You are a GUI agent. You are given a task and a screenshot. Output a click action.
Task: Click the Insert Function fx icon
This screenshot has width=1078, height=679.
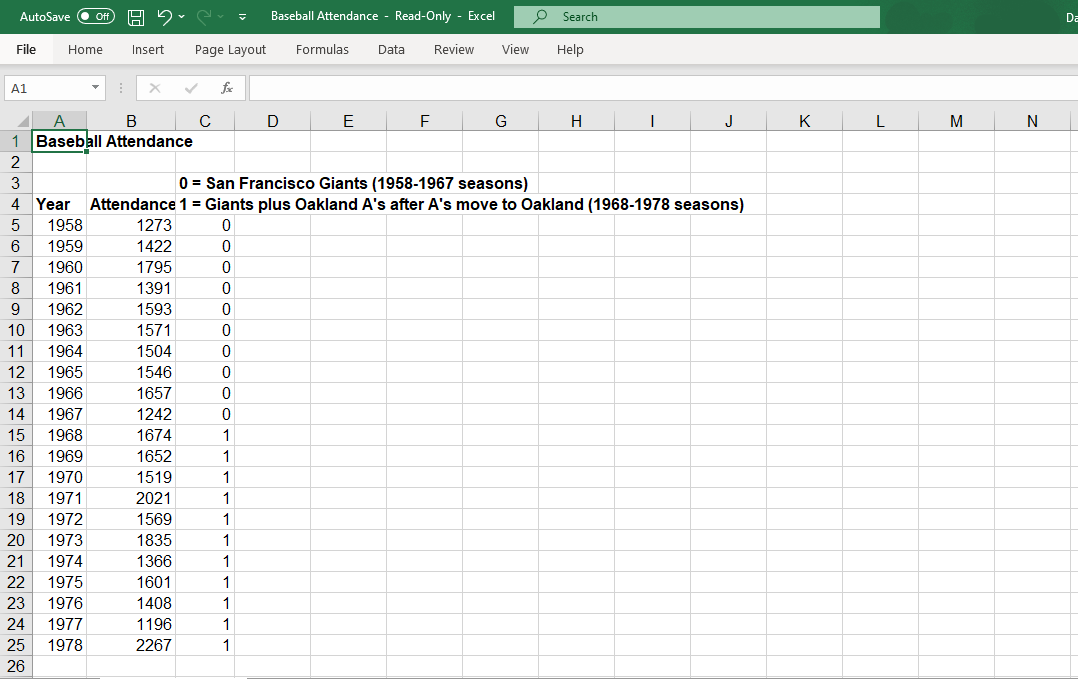(x=227, y=88)
